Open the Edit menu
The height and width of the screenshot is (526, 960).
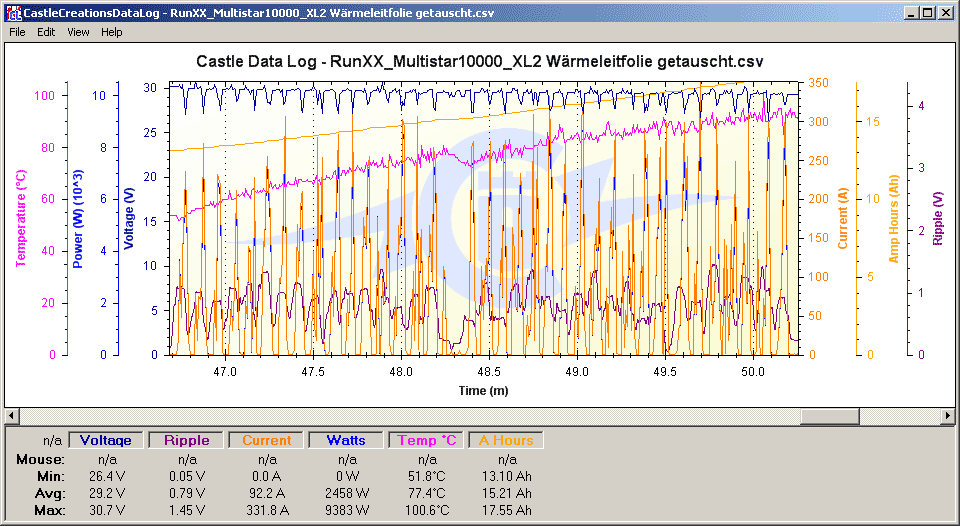point(46,32)
